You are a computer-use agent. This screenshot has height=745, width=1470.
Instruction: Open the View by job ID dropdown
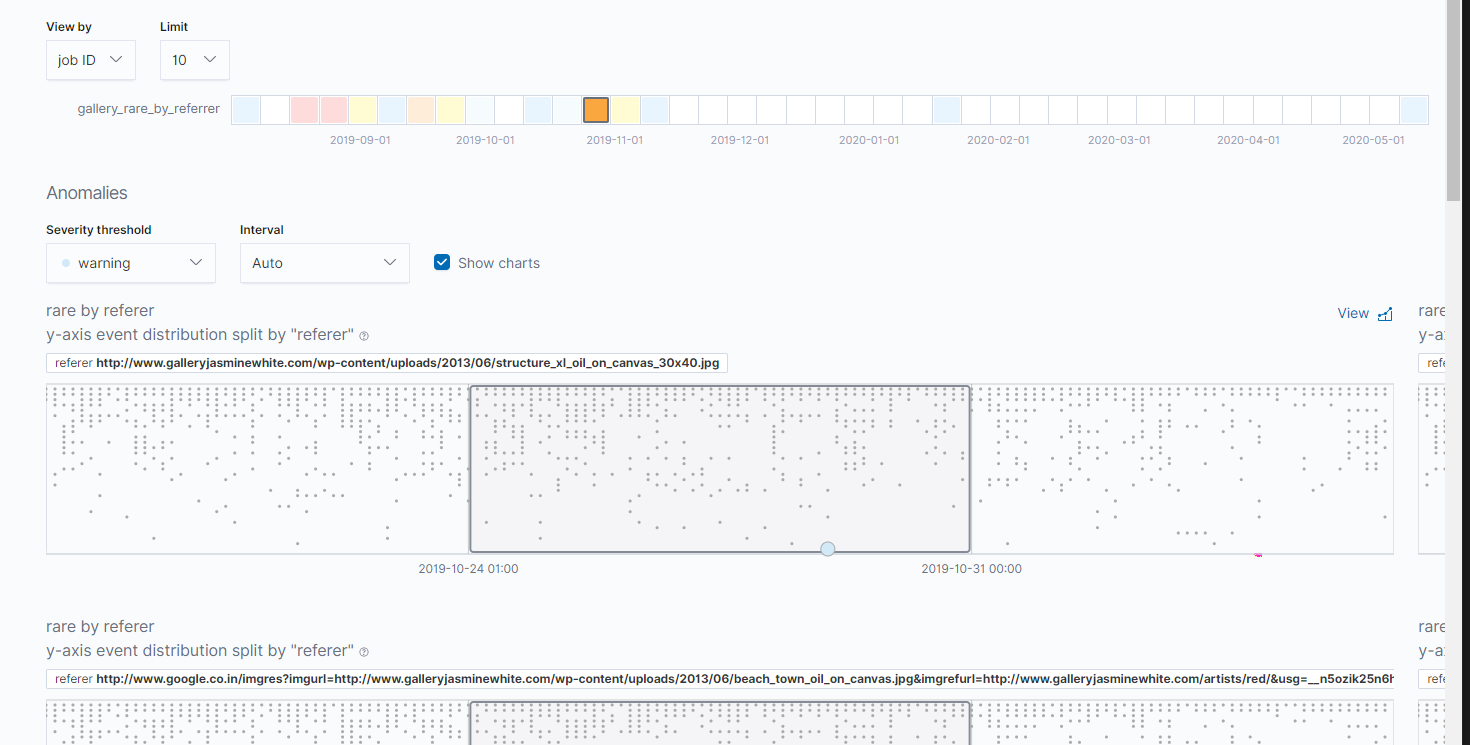(91, 60)
